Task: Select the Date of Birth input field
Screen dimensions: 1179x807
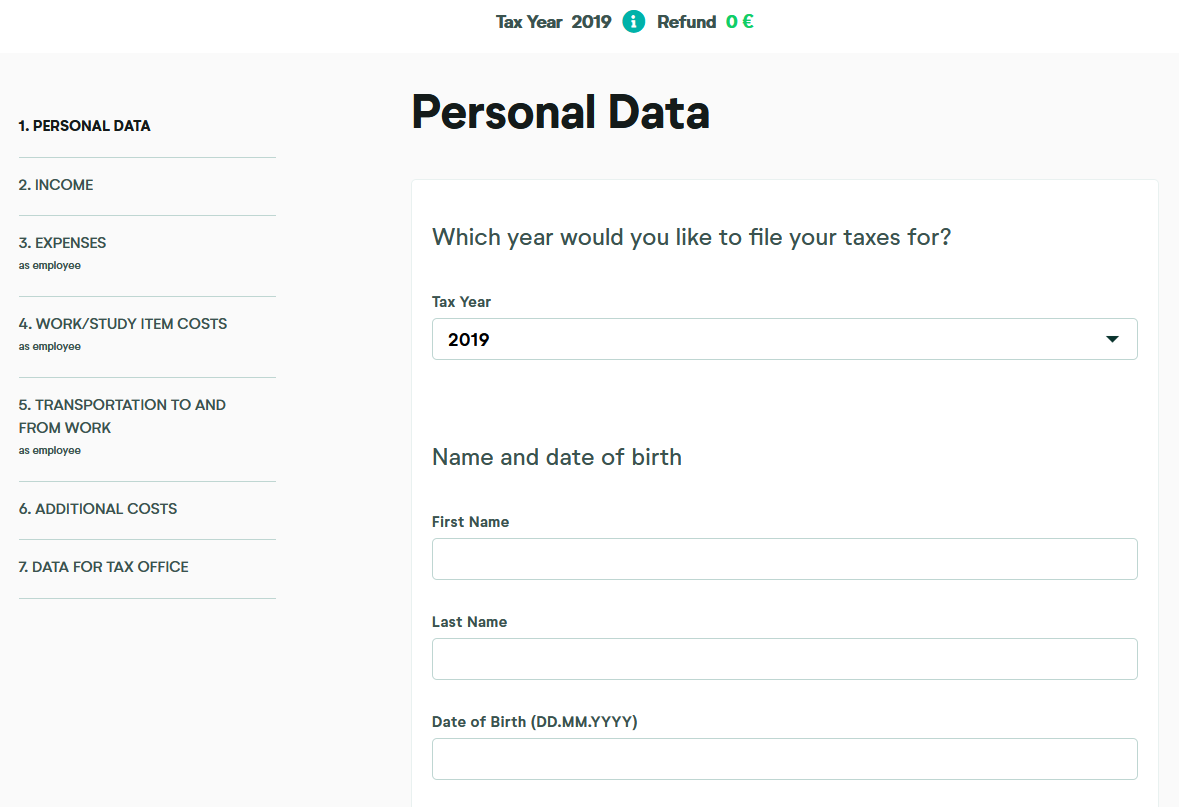Action: (784, 759)
